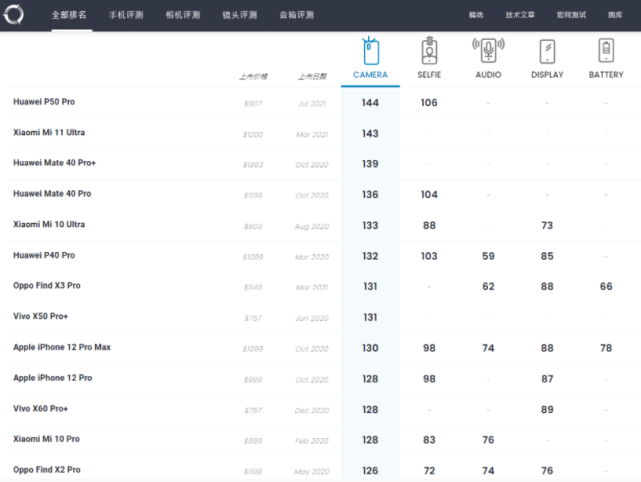Click audio score 76 for Xiaomi Mi 10 Pro
This screenshot has width=641, height=482.
pos(488,440)
